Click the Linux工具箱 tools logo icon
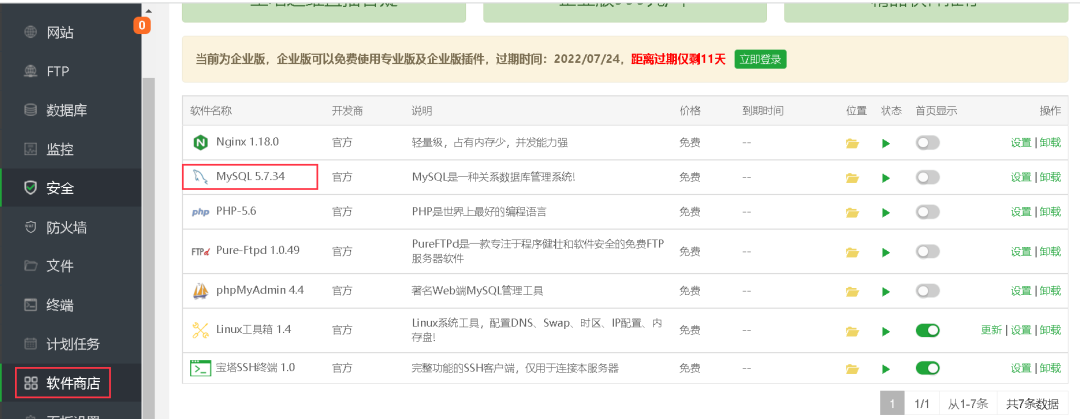The height and width of the screenshot is (419, 1080). coord(200,330)
